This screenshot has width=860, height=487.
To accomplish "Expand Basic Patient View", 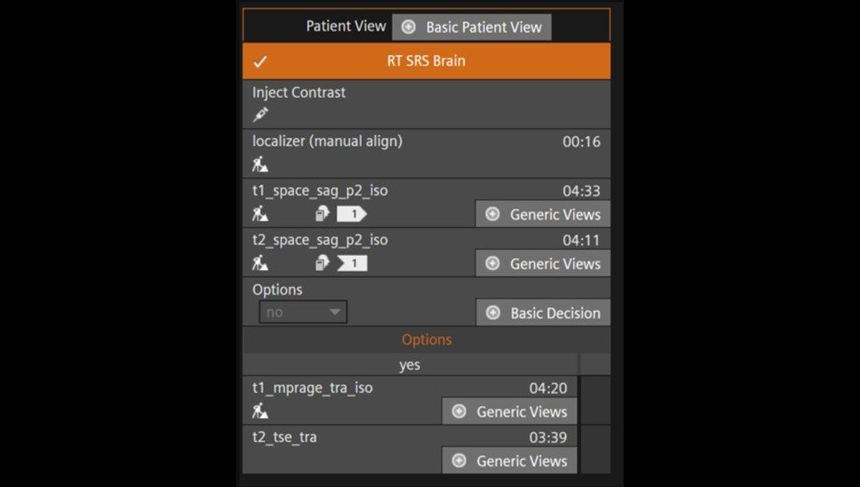I will click(x=471, y=27).
